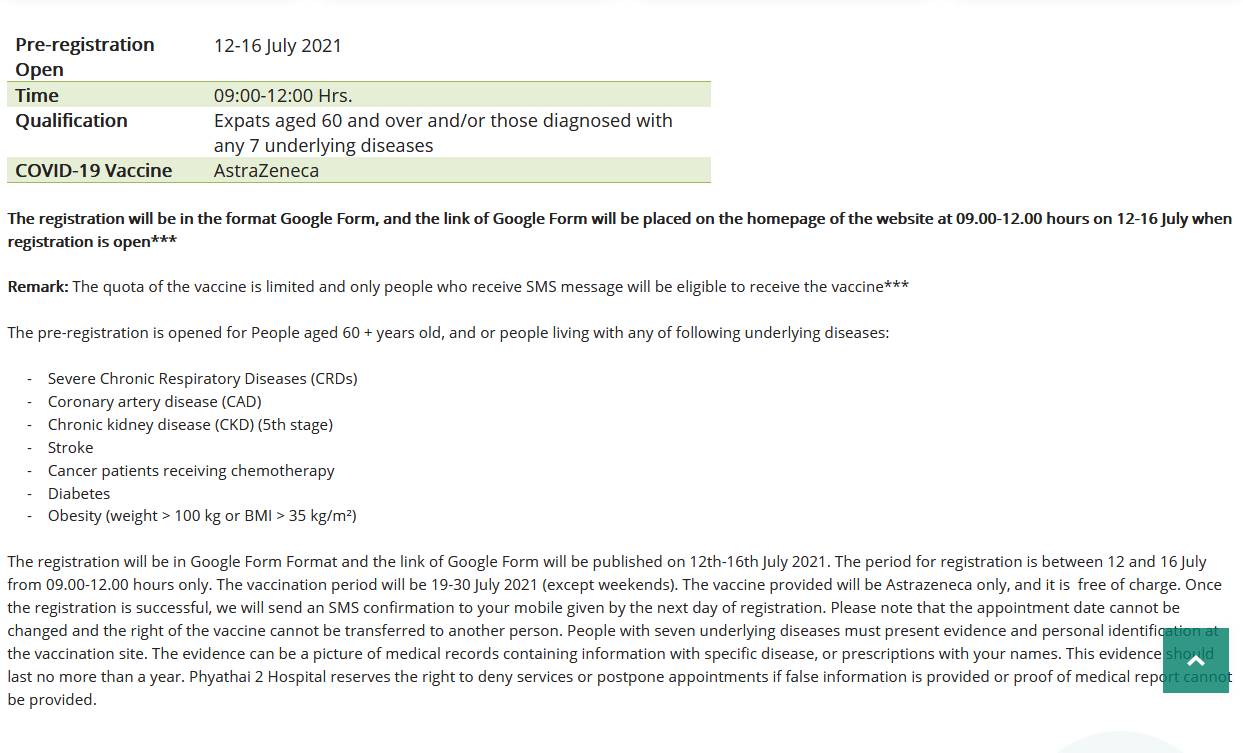
Task: Click the "Stroke" list item
Action: click(x=70, y=448)
